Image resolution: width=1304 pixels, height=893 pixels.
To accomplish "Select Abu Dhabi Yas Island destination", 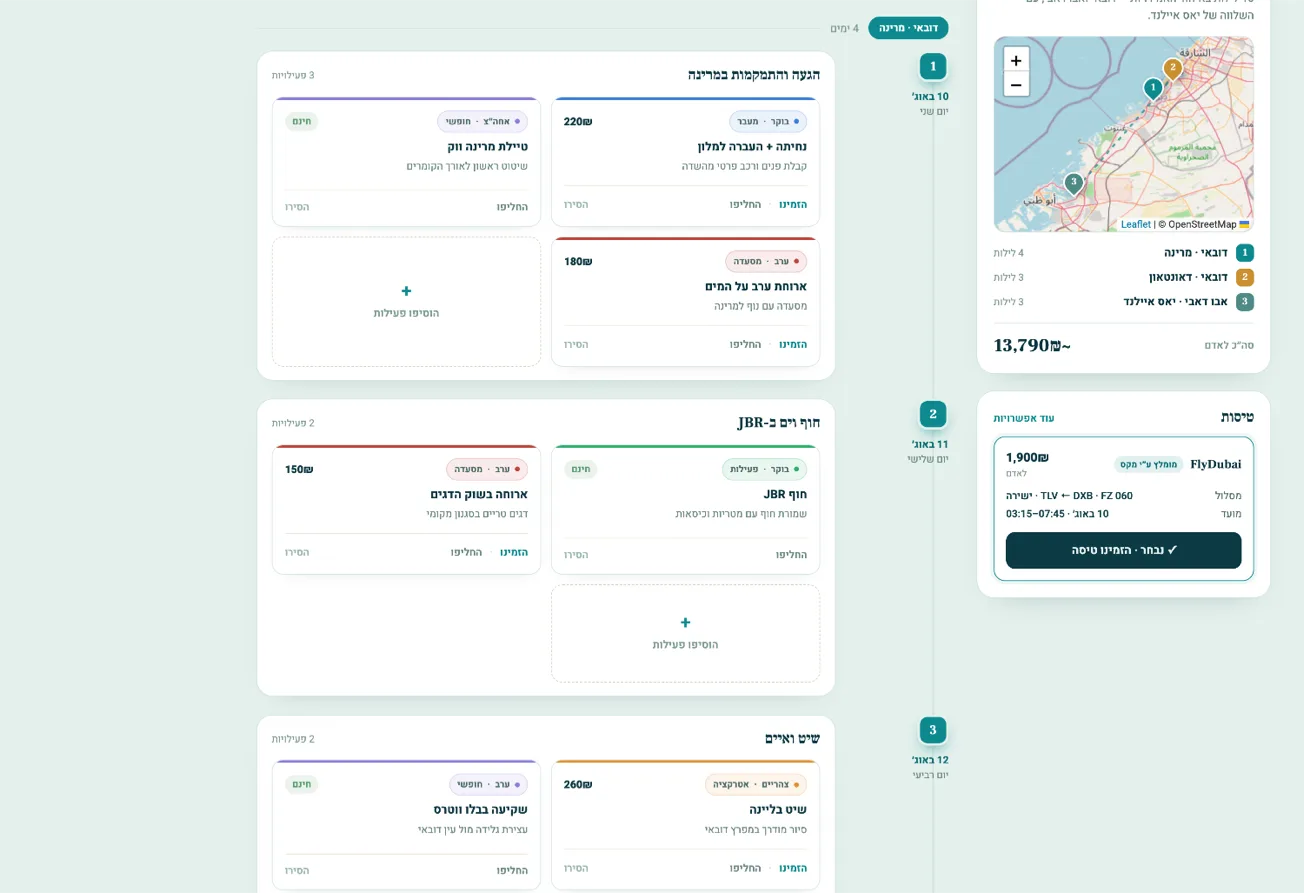I will (x=1123, y=302).
